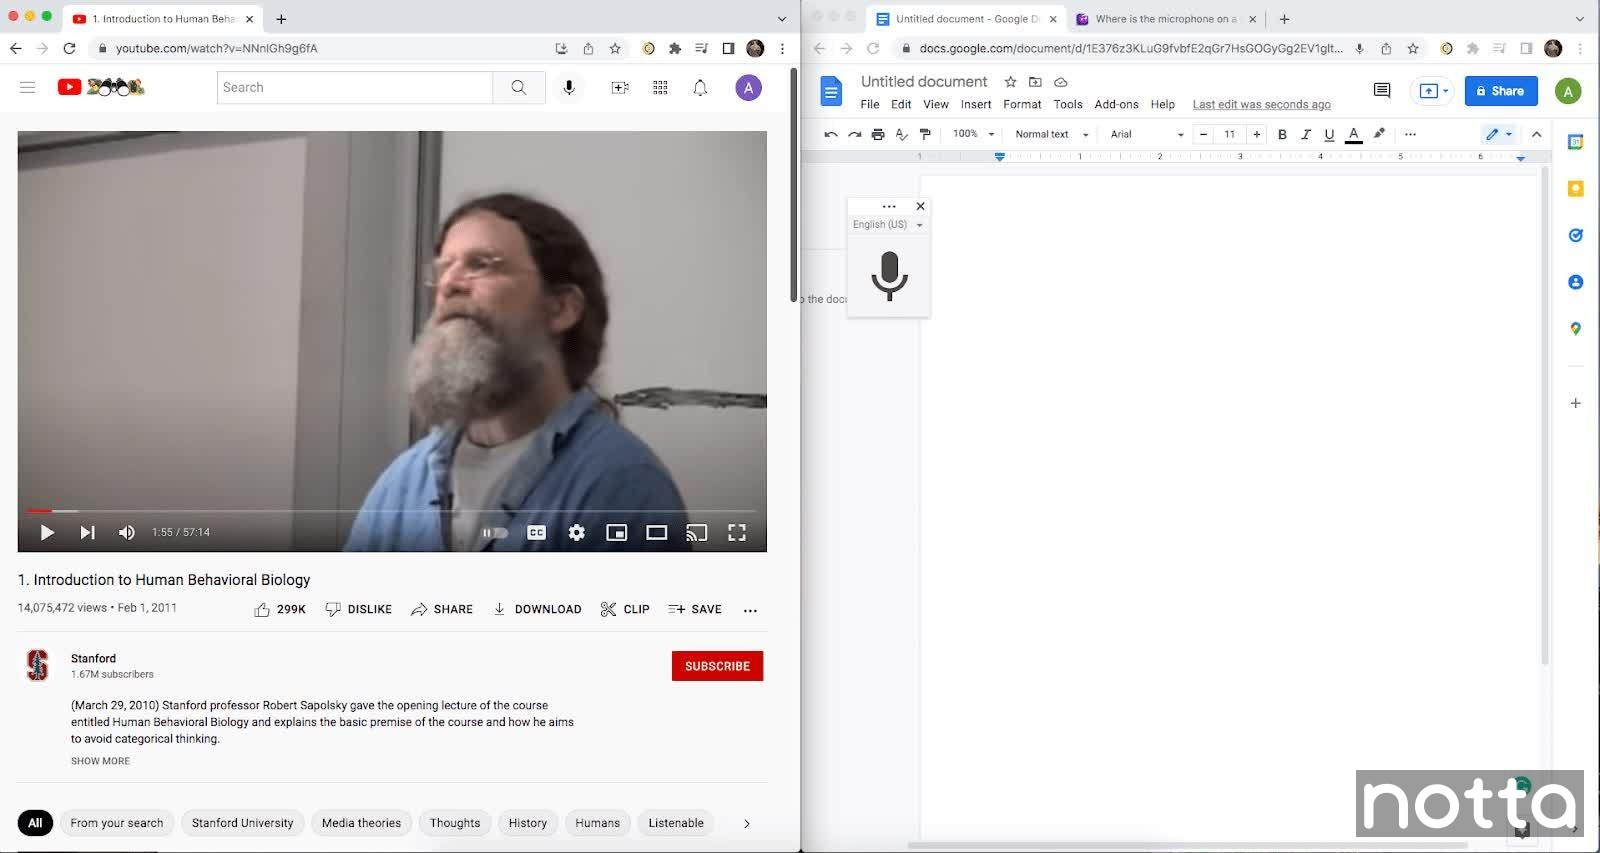Viewport: 1600px width, 853px height.
Task: Toggle bold formatting in Docs
Action: click(1282, 134)
